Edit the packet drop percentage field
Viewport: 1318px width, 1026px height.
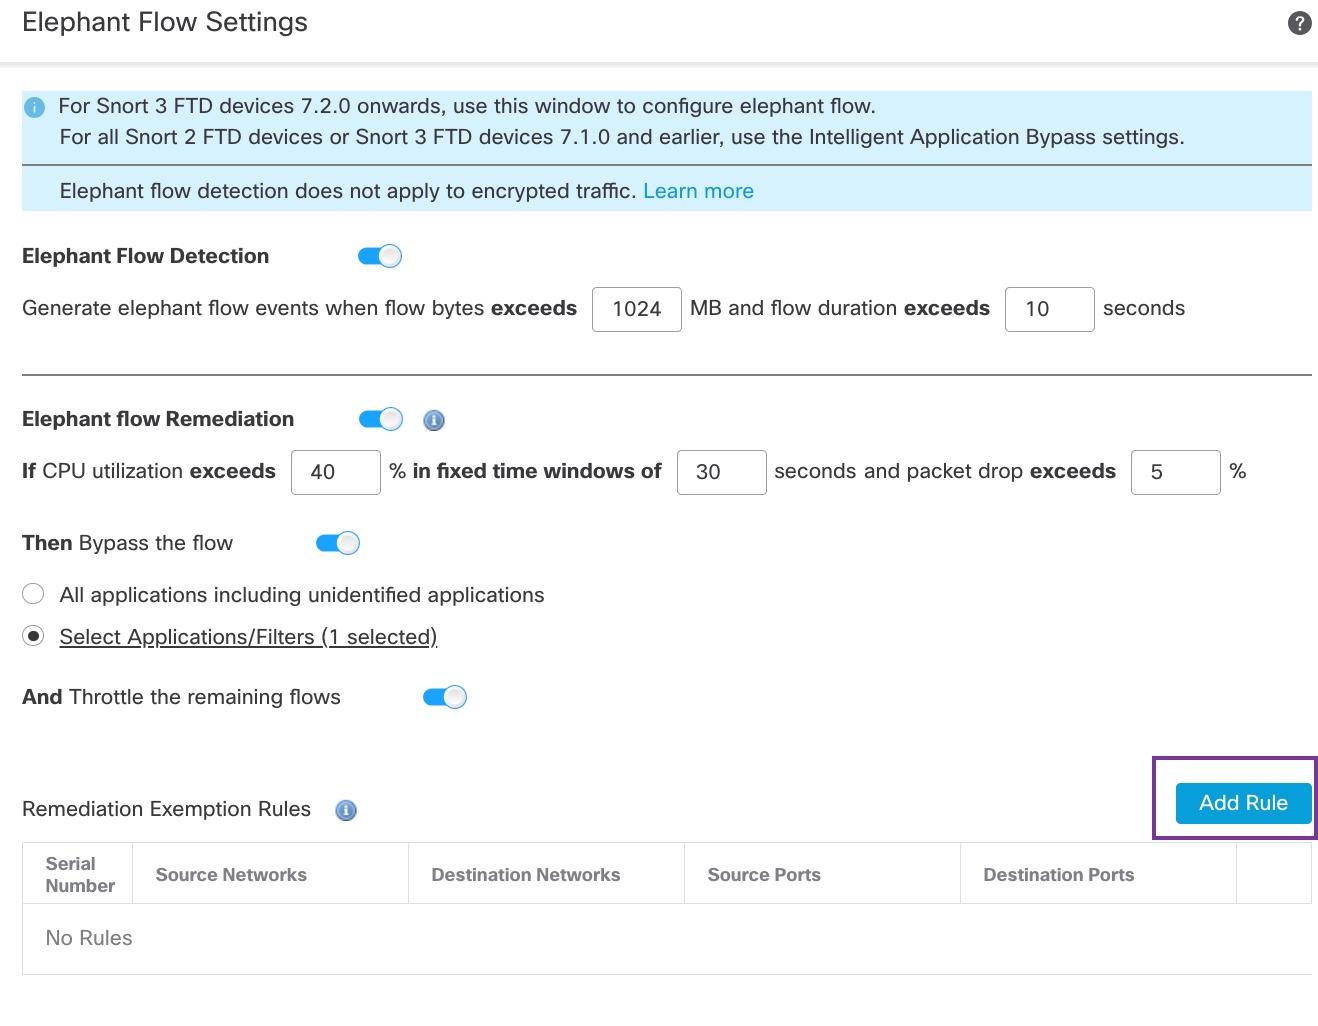click(1175, 472)
